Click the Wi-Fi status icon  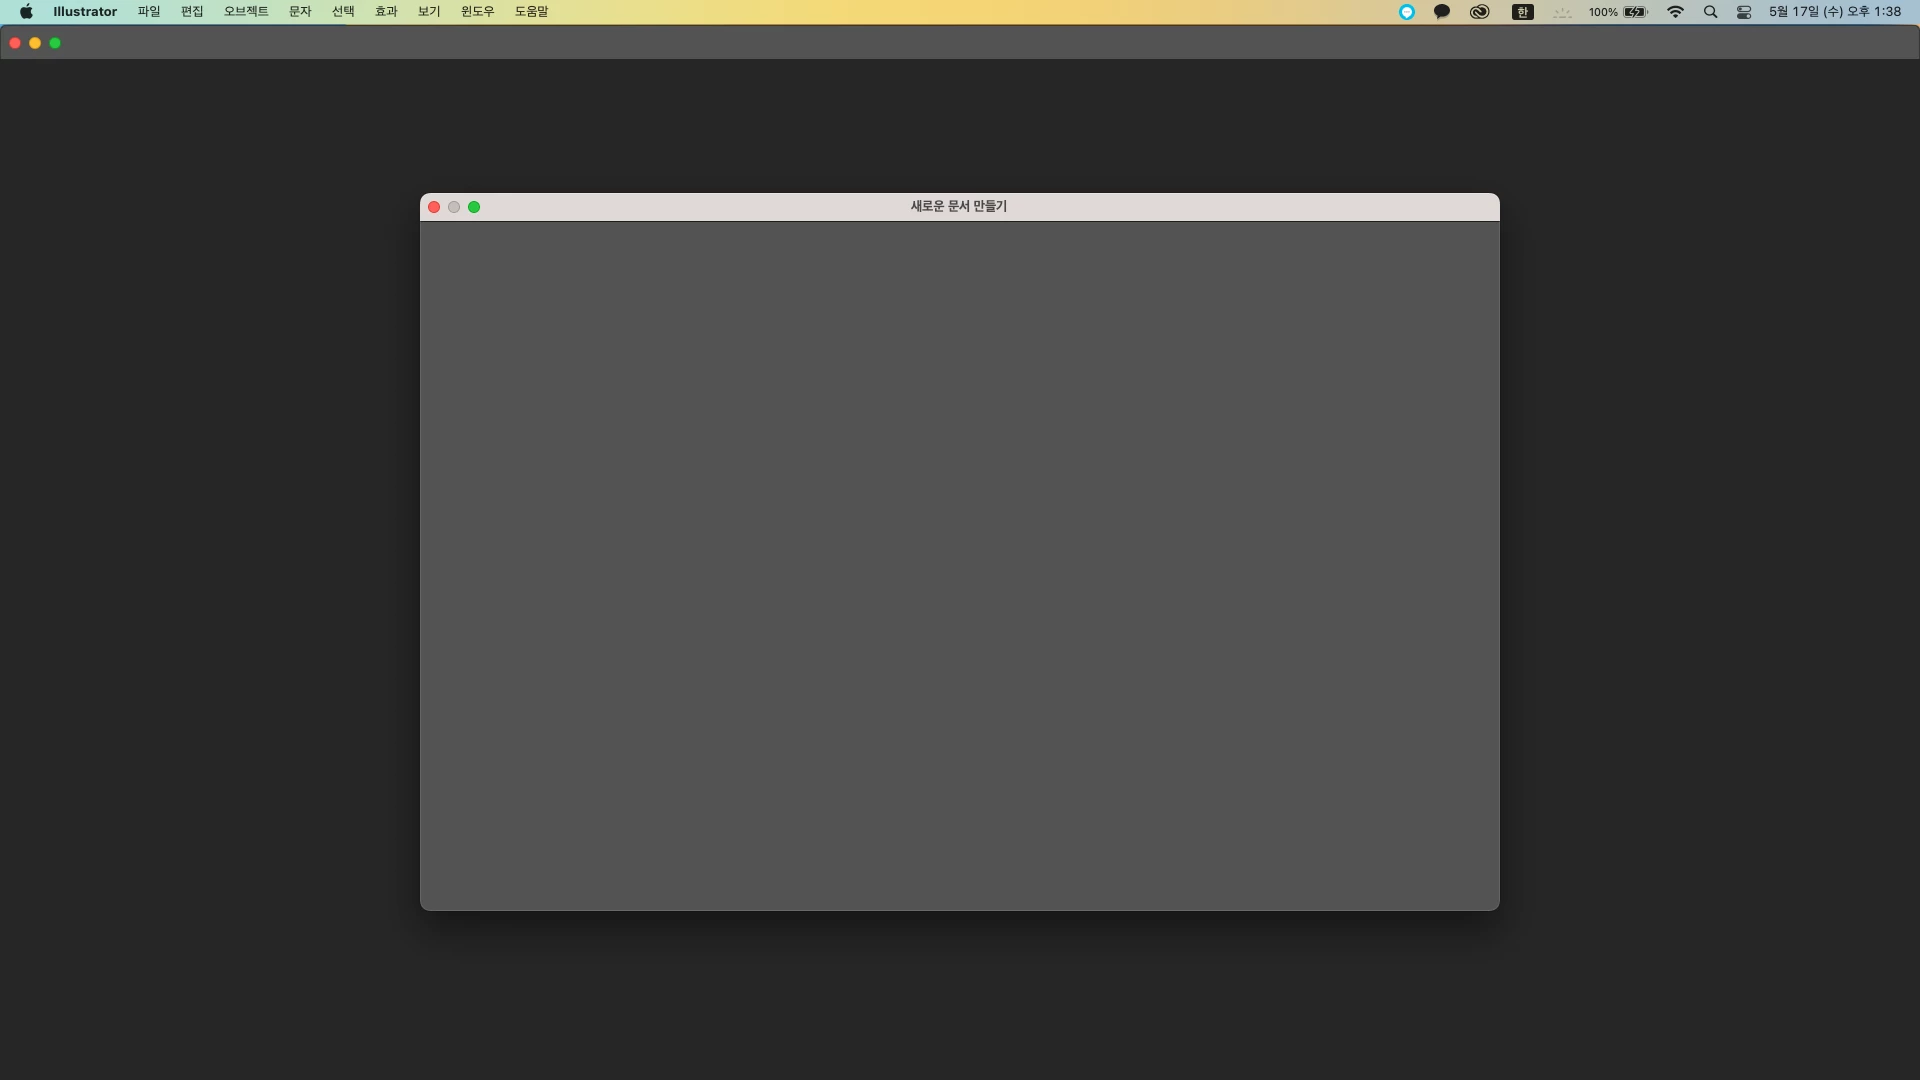point(1676,12)
